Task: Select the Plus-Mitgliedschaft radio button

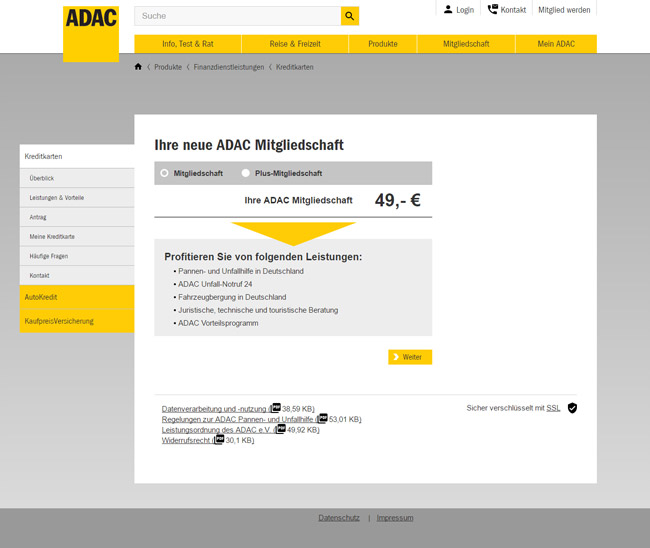Action: click(246, 173)
